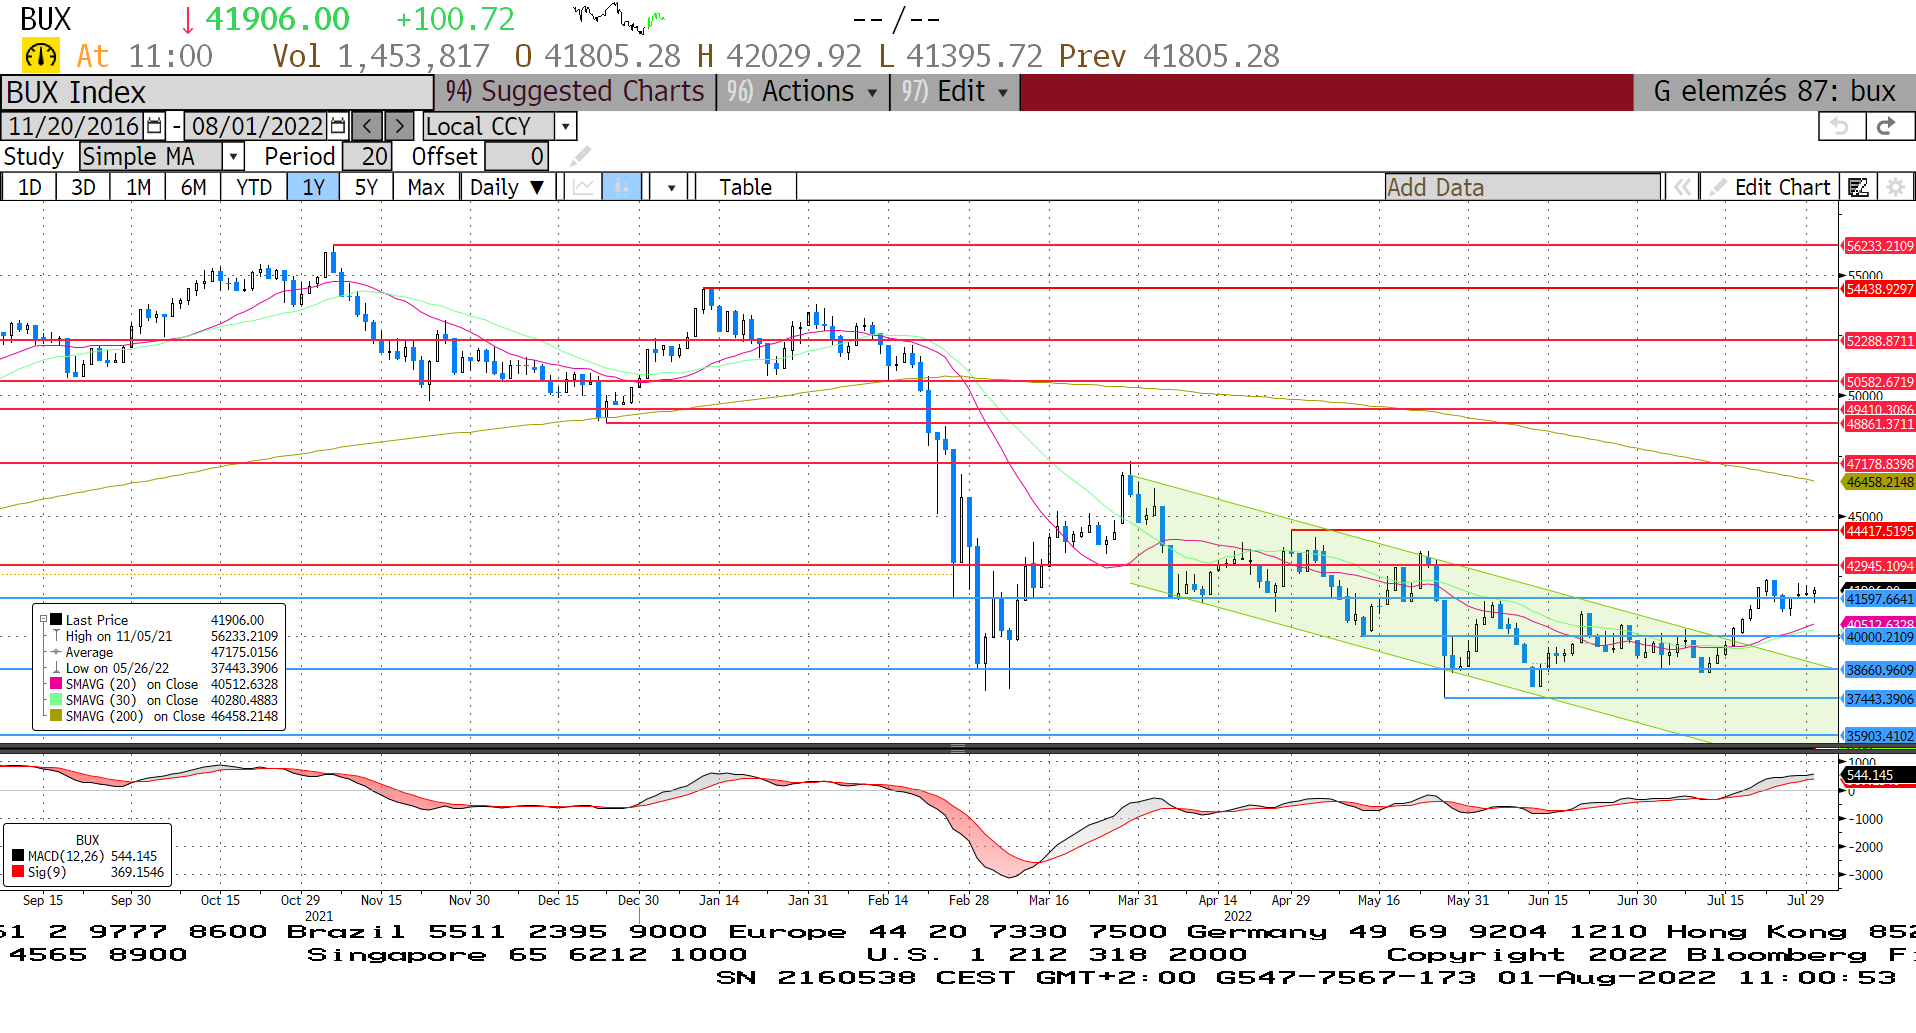Open the end date calendar picker
This screenshot has height=1033, width=1916.
(x=338, y=126)
